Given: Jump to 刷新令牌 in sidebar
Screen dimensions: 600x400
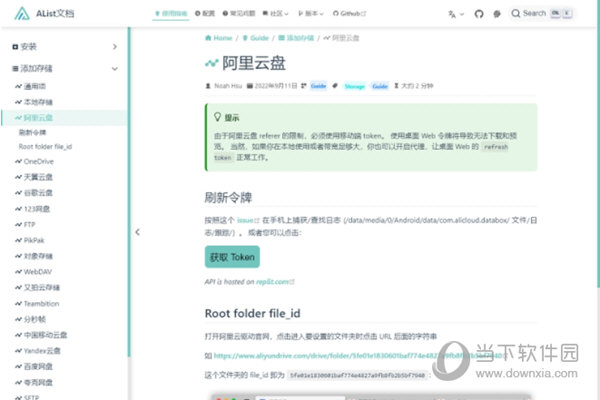Looking at the screenshot, I should [x=32, y=132].
